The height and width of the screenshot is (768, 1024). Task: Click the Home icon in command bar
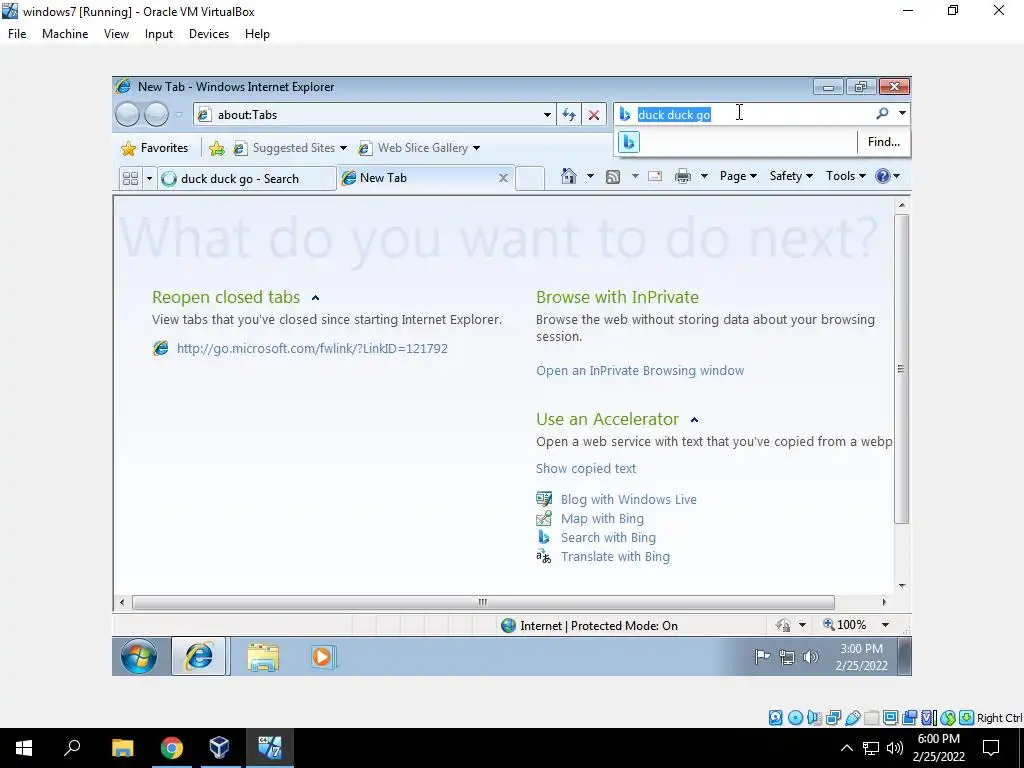pyautogui.click(x=569, y=176)
